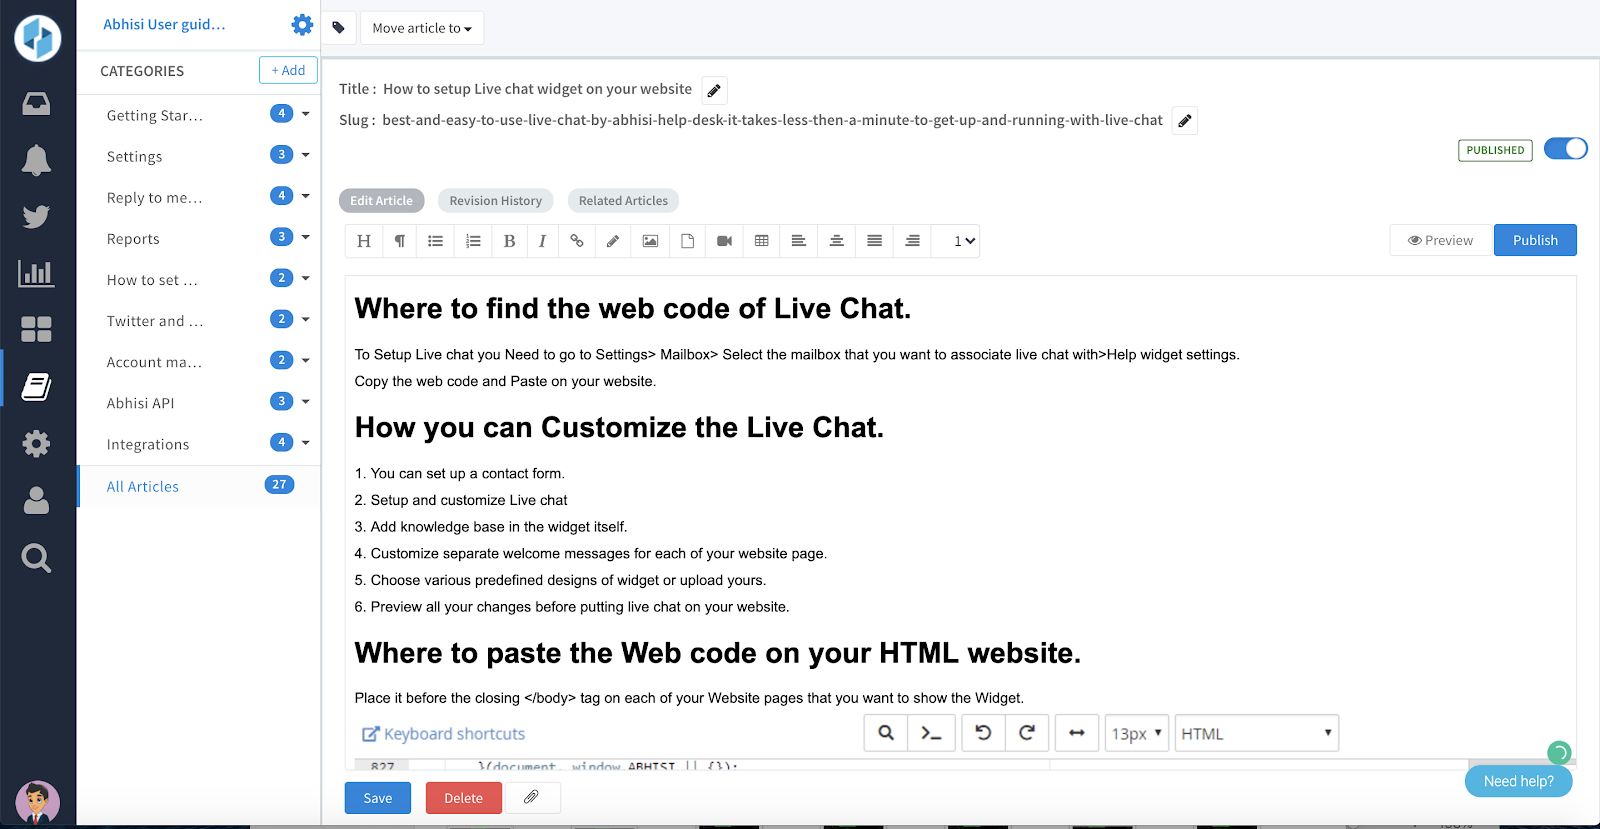
Task: Insert an image into the article
Action: click(x=650, y=241)
